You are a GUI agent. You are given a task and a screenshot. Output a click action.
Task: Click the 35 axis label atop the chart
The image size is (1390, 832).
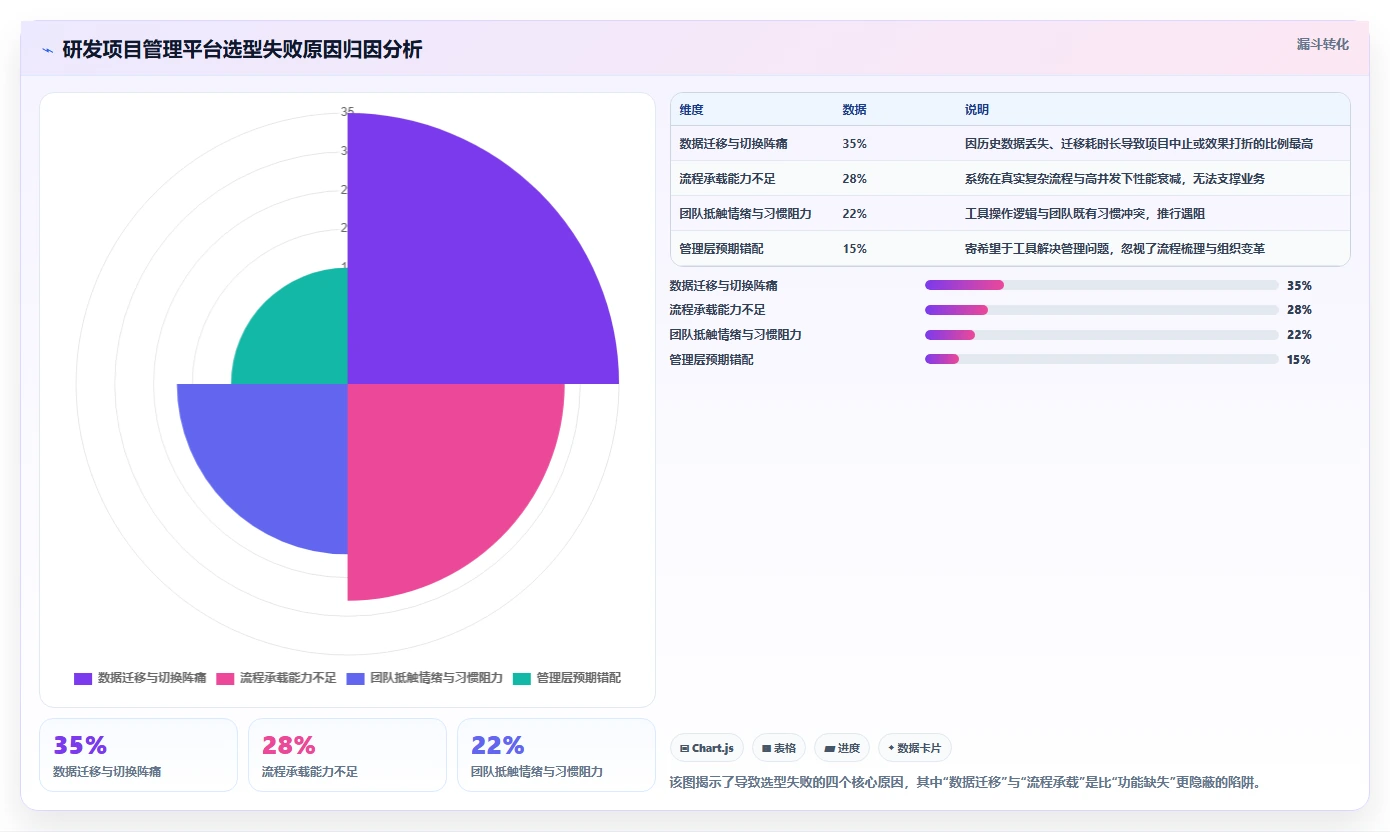(347, 112)
